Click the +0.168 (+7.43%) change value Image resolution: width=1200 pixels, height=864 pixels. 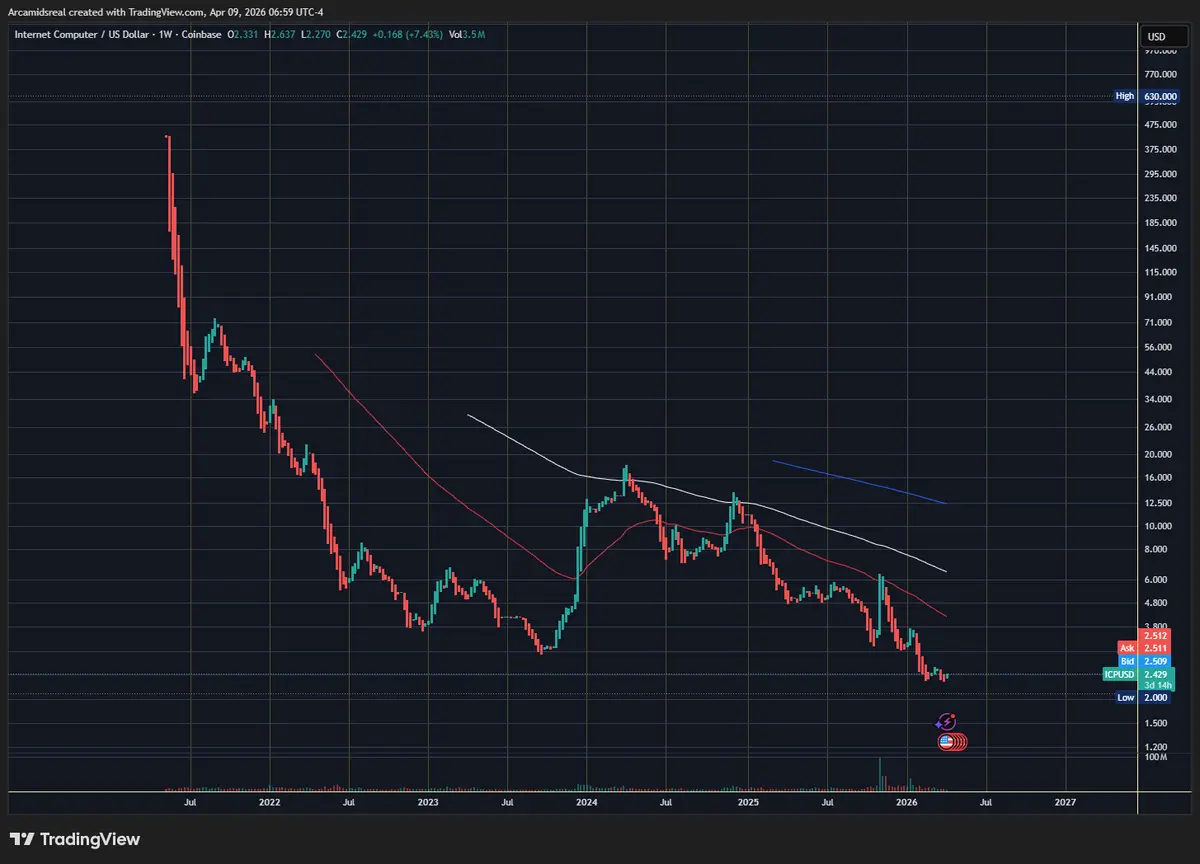click(x=409, y=34)
